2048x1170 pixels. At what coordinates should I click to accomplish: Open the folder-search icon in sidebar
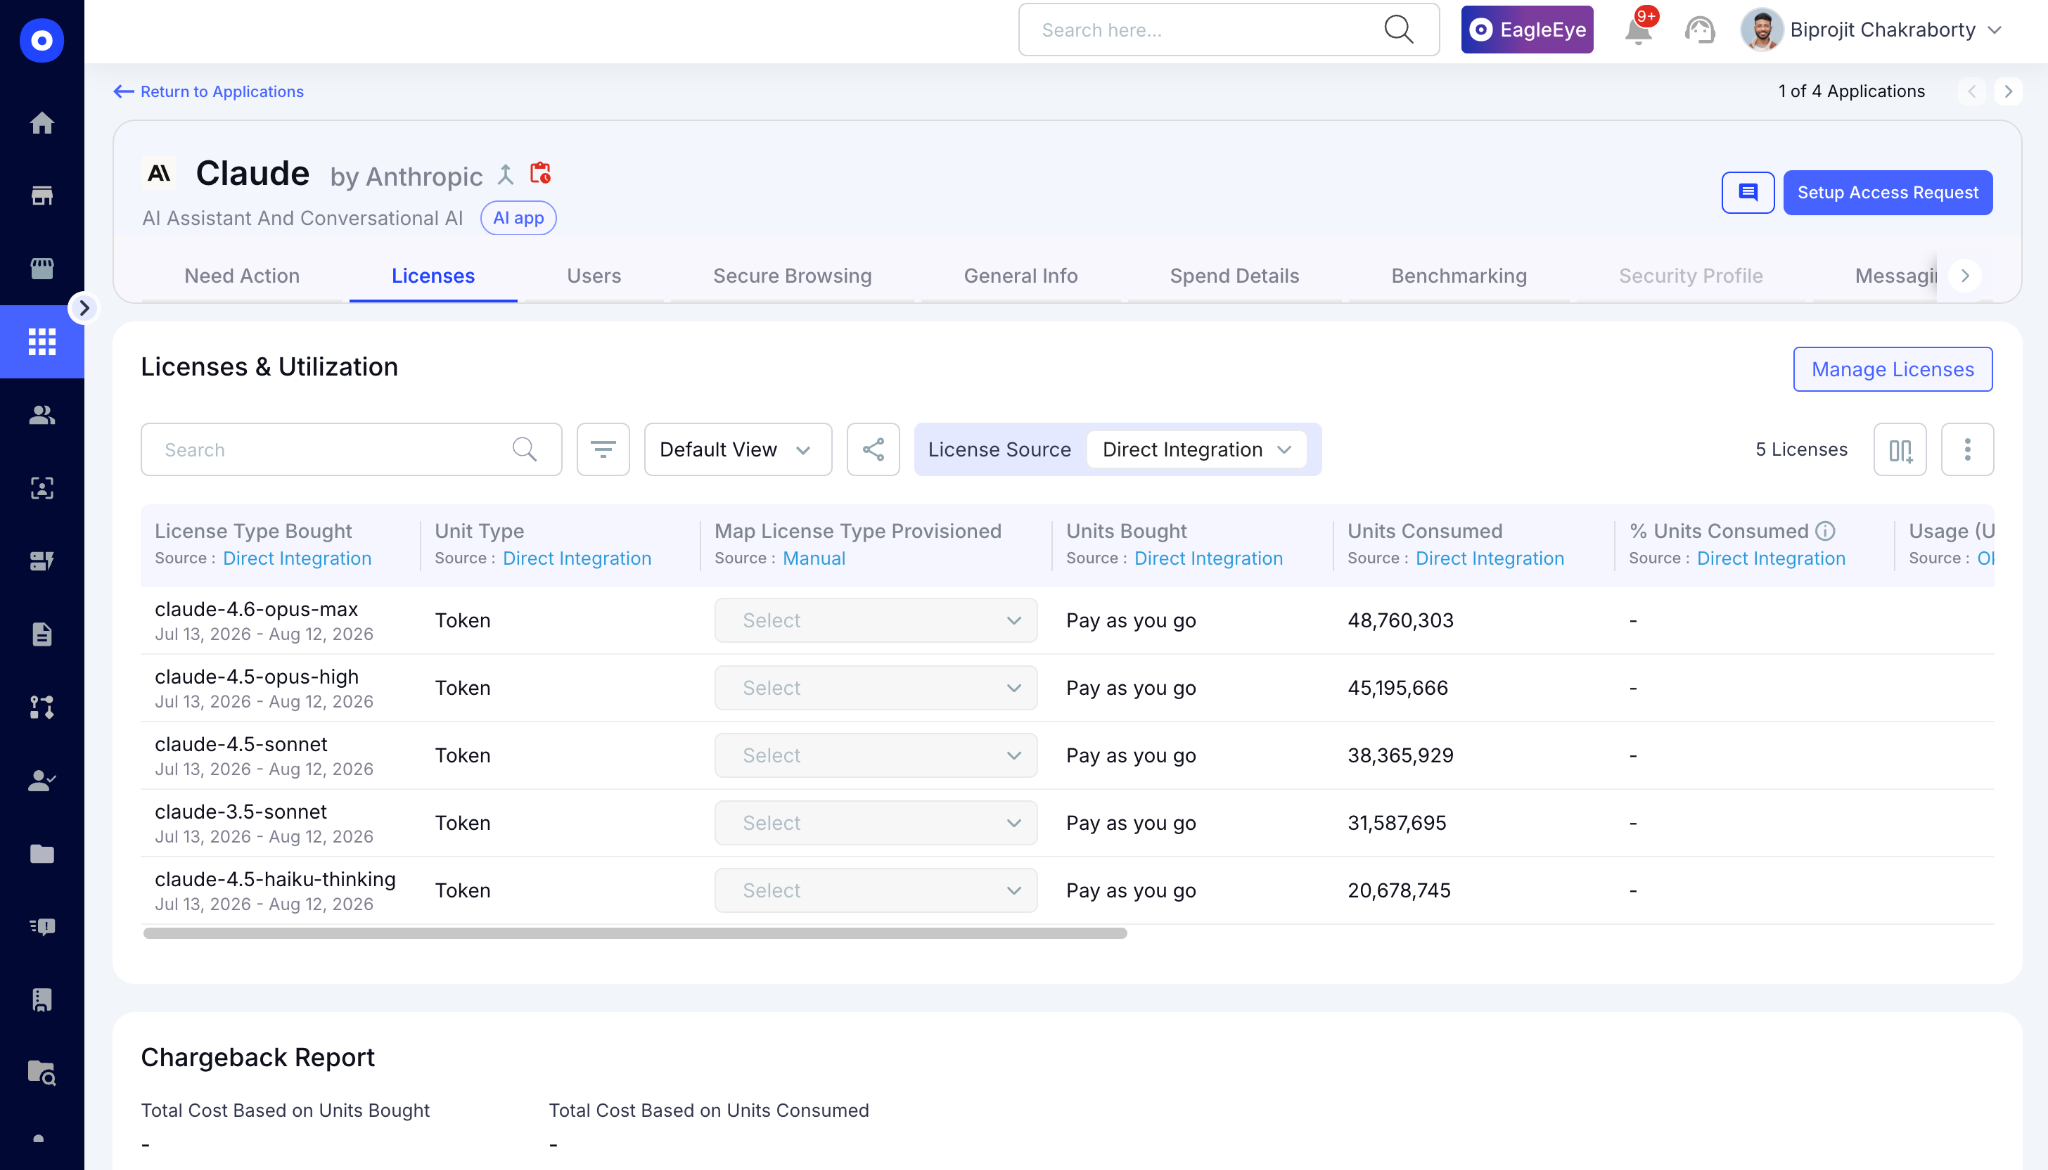click(x=42, y=1072)
